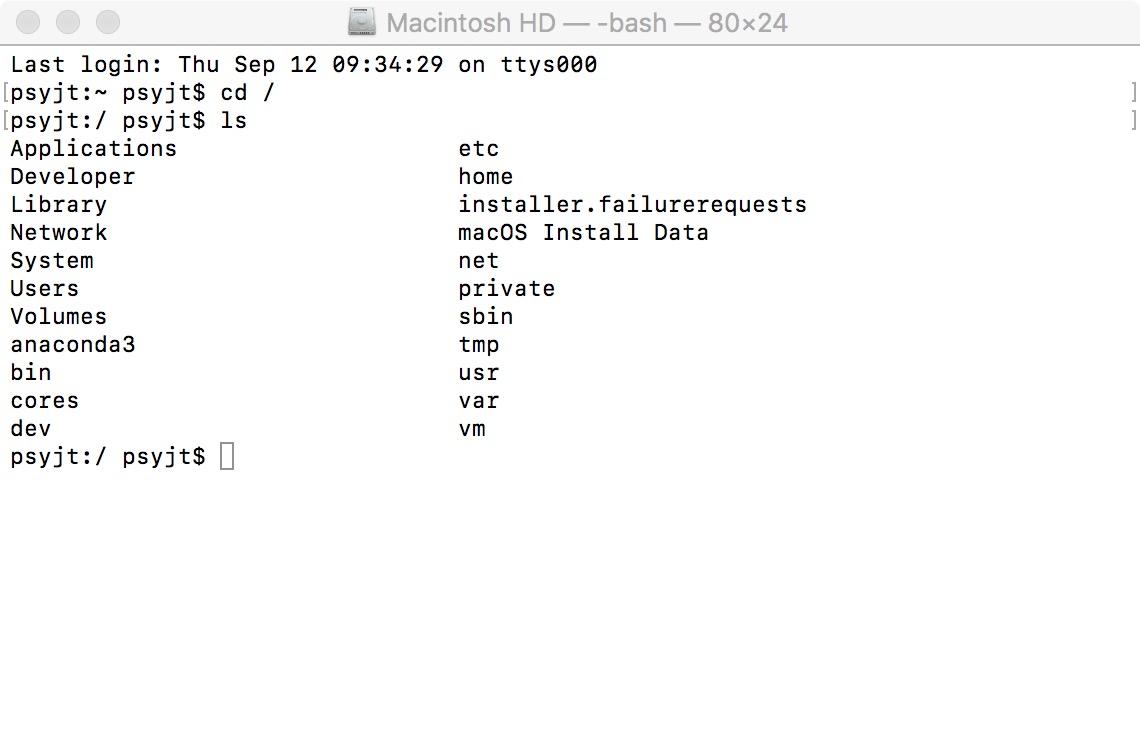Click the "Users" directory name

[x=44, y=289]
